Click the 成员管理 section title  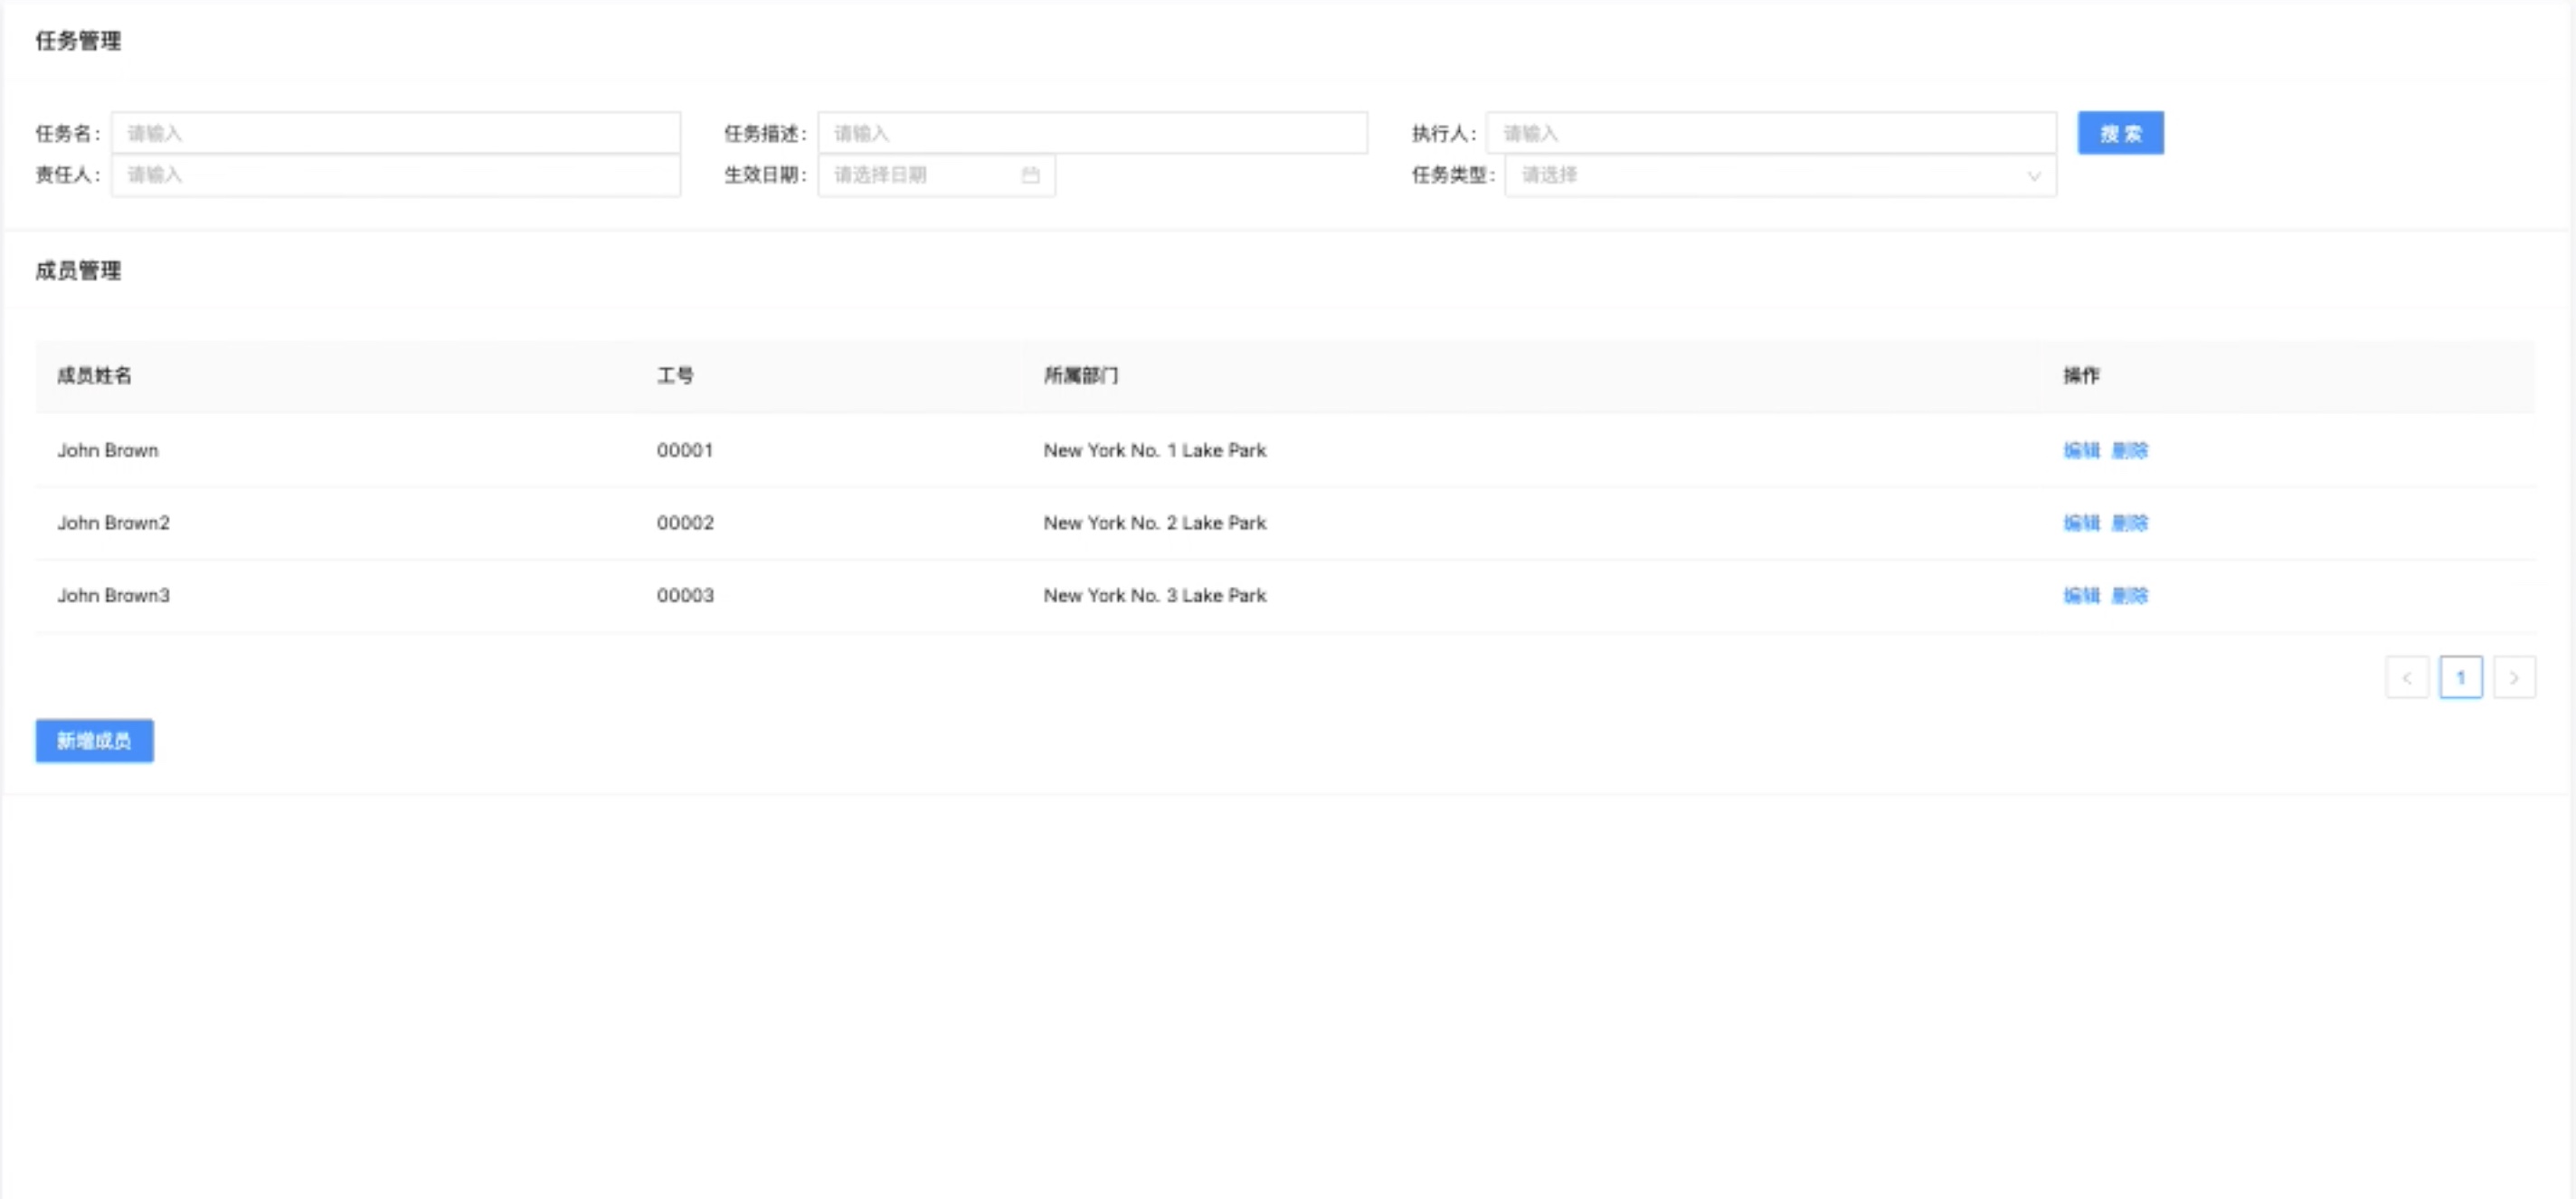[x=78, y=271]
